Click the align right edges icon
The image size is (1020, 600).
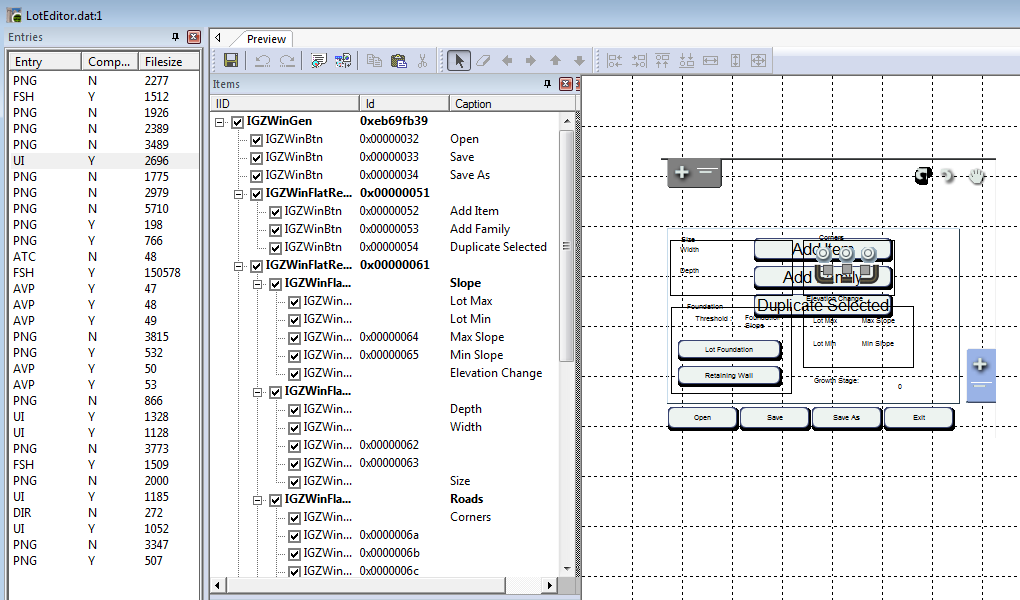639,61
